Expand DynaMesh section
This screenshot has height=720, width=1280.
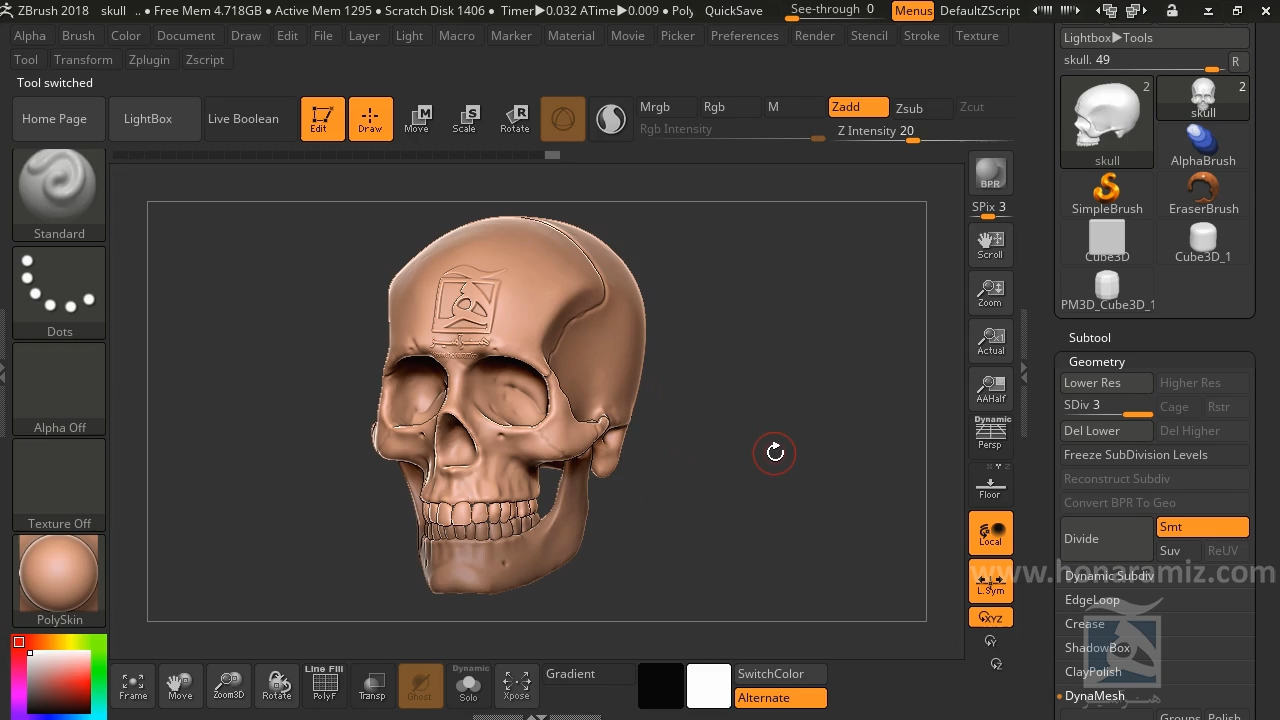[x=1094, y=696]
